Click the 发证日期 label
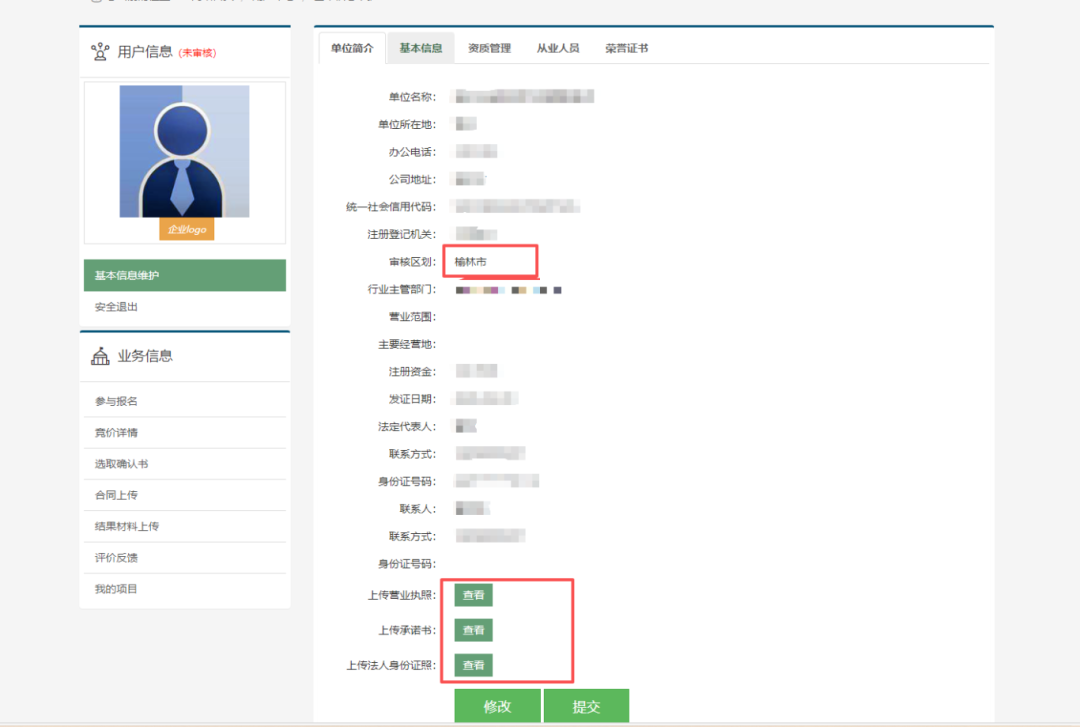Image resolution: width=1080 pixels, height=727 pixels. pyautogui.click(x=413, y=399)
